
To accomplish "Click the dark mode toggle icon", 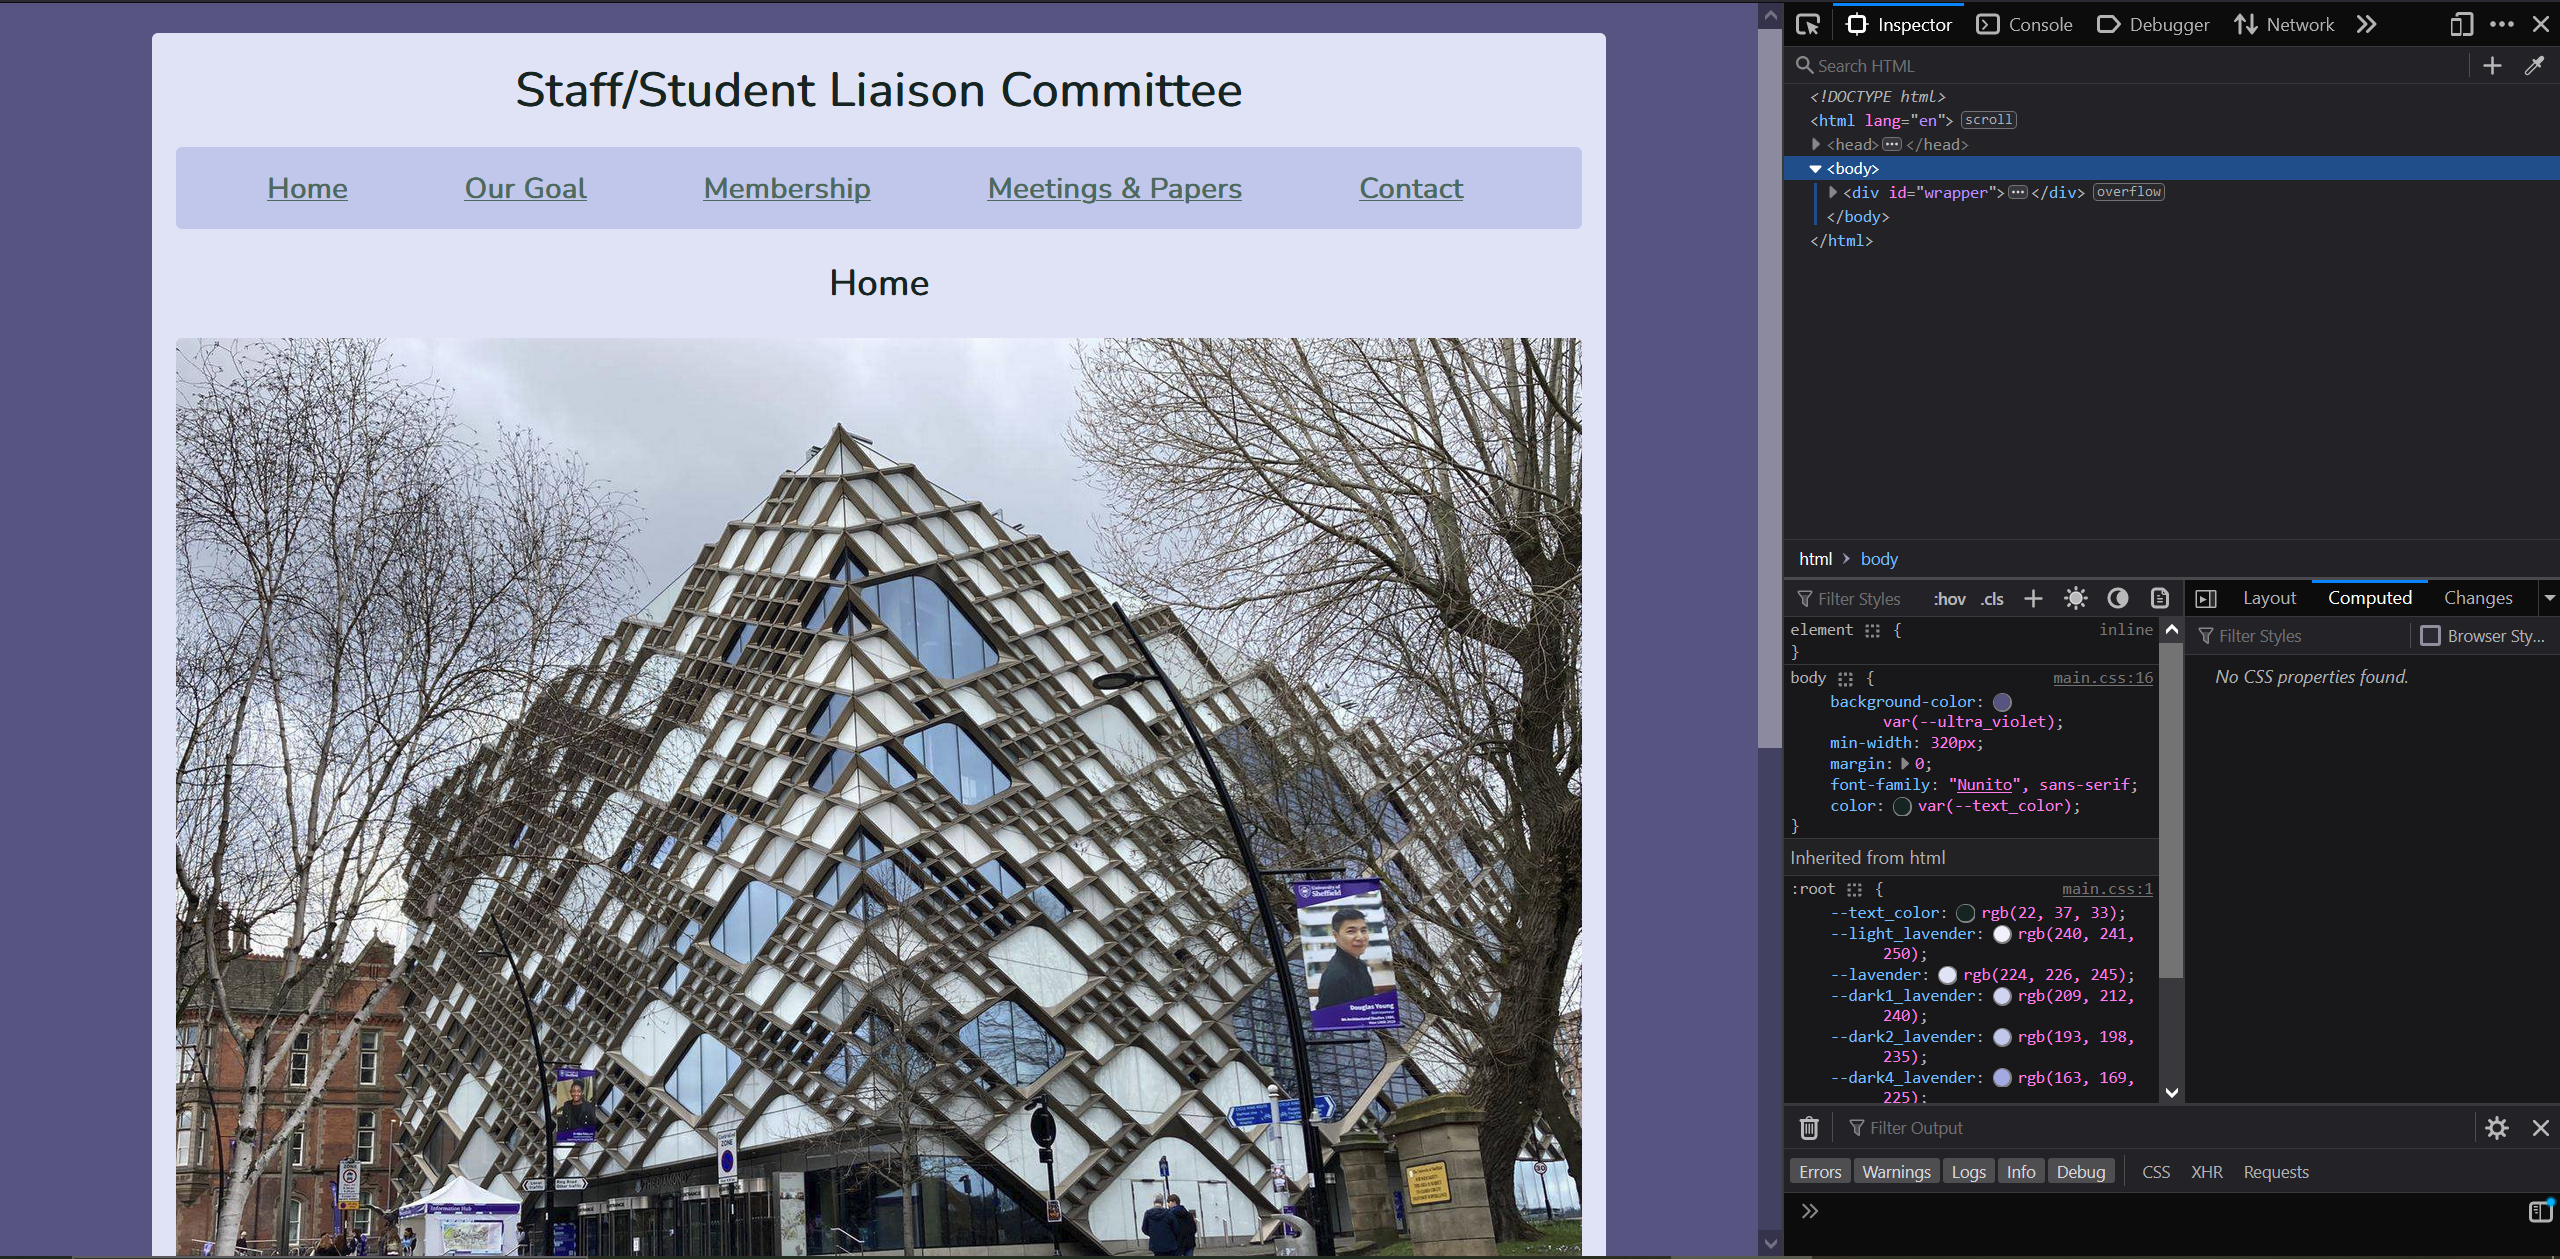I will pyautogui.click(x=2118, y=599).
